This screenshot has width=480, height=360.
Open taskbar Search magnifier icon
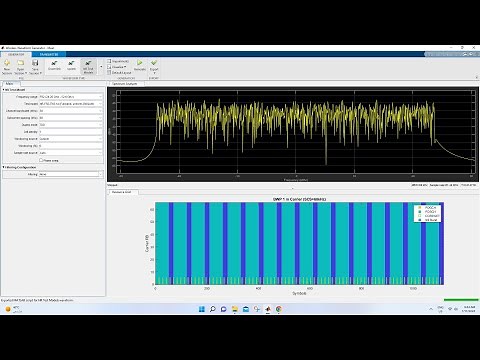pyautogui.click(x=213, y=309)
